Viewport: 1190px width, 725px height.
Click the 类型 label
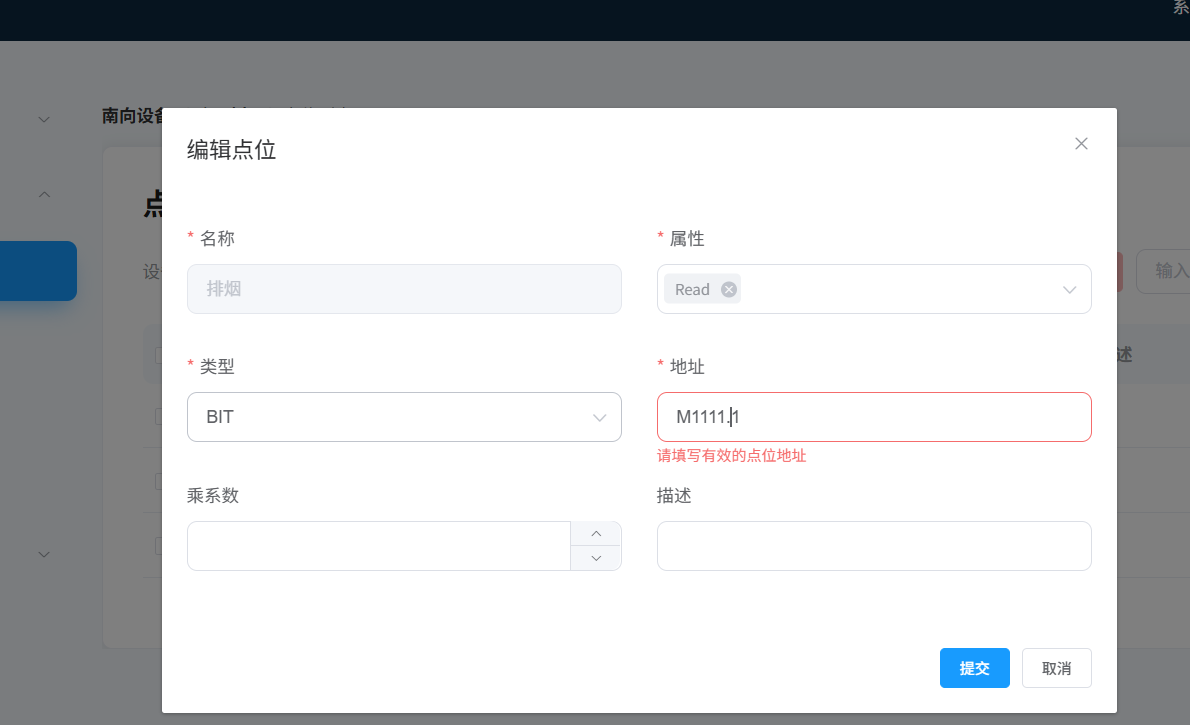tap(217, 367)
